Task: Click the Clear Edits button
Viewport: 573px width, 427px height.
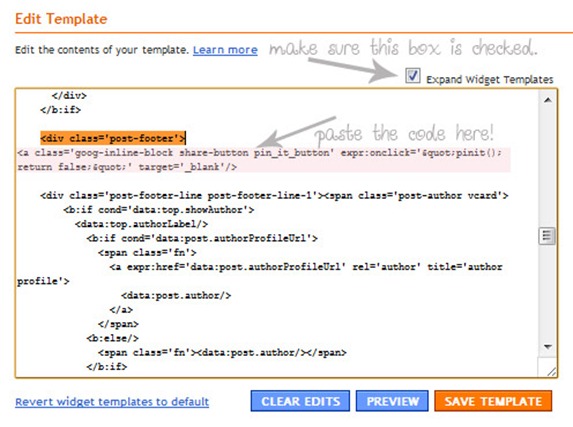Action: (300, 401)
